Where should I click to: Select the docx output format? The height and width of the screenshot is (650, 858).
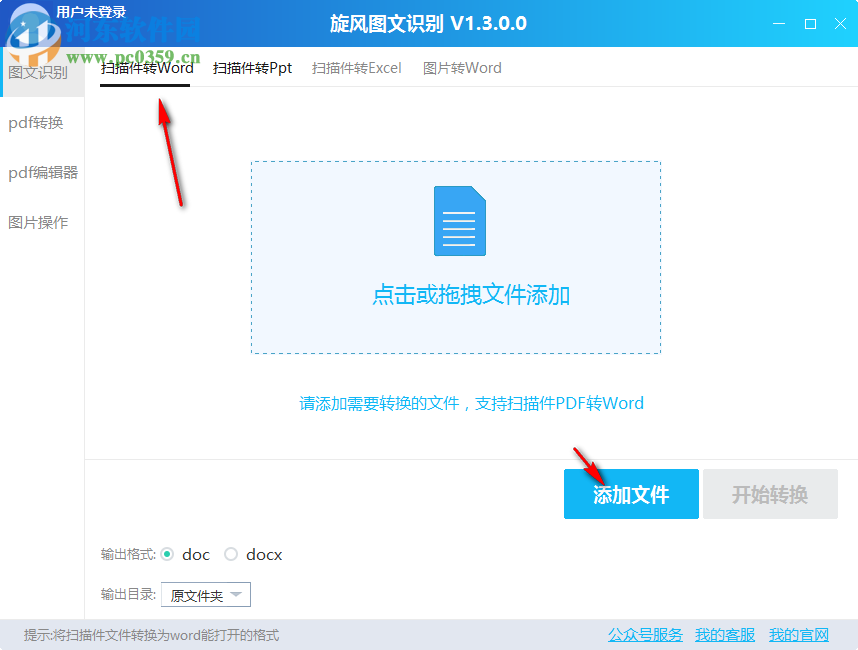230,554
